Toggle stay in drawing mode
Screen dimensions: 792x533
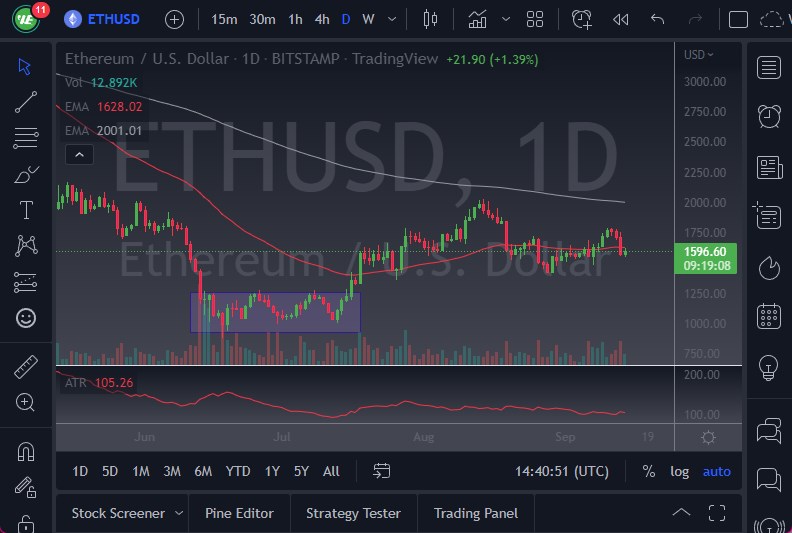[x=25, y=487]
